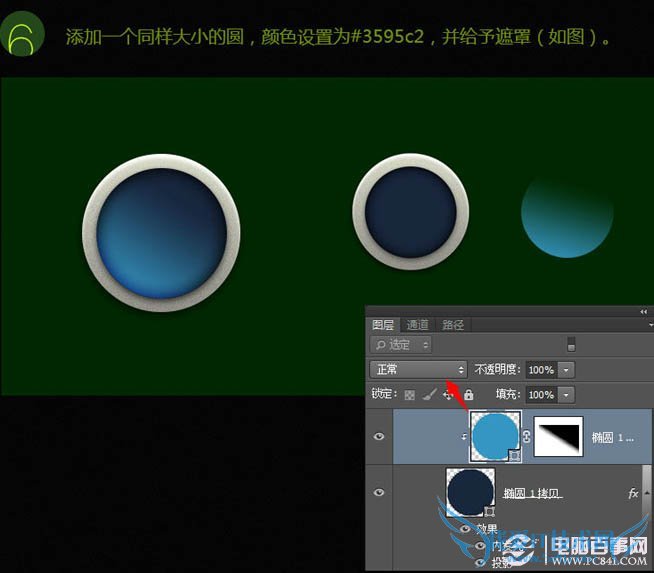Screen dimensions: 654x573
Task: Click the mask link chain icon on 椭圆 1 layer
Action: [527, 437]
